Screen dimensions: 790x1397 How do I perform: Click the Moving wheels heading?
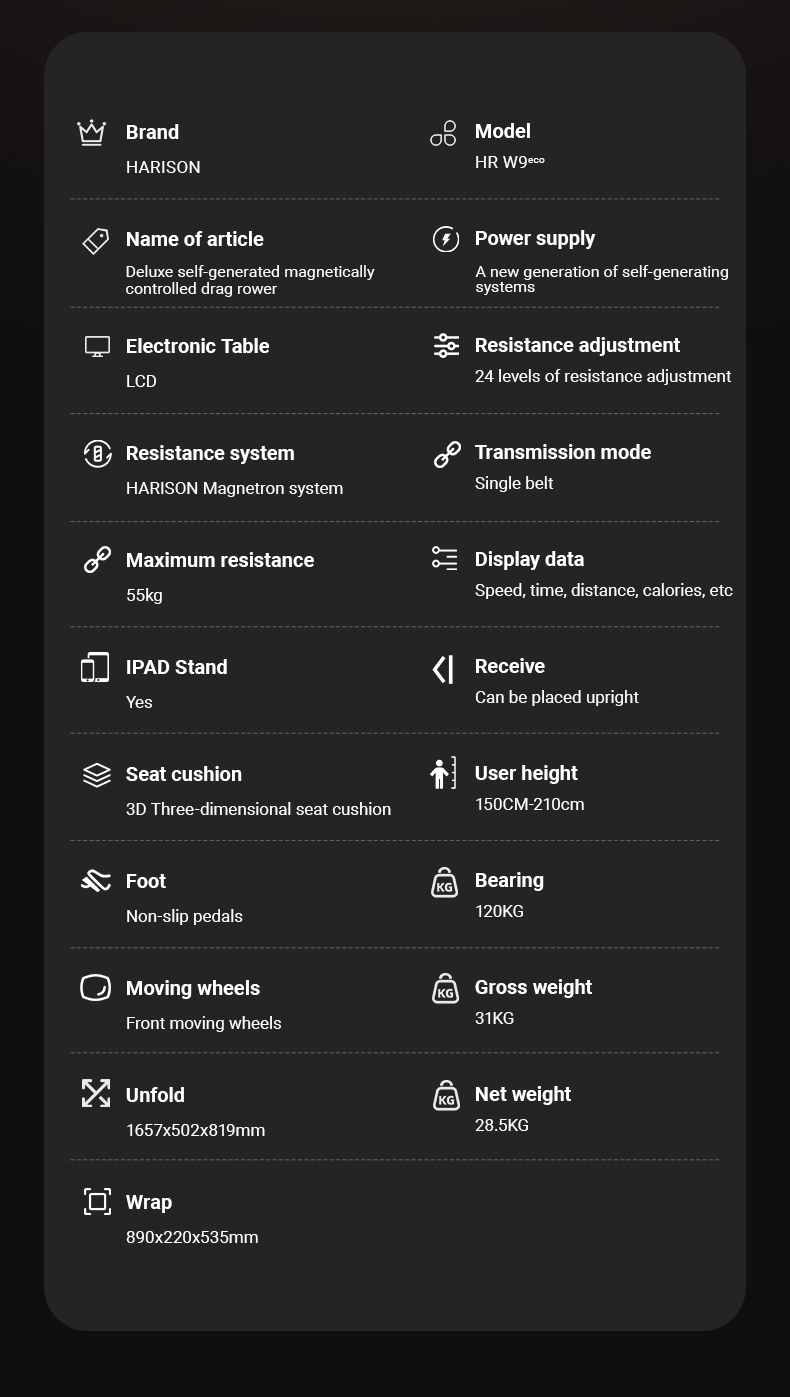pos(193,988)
